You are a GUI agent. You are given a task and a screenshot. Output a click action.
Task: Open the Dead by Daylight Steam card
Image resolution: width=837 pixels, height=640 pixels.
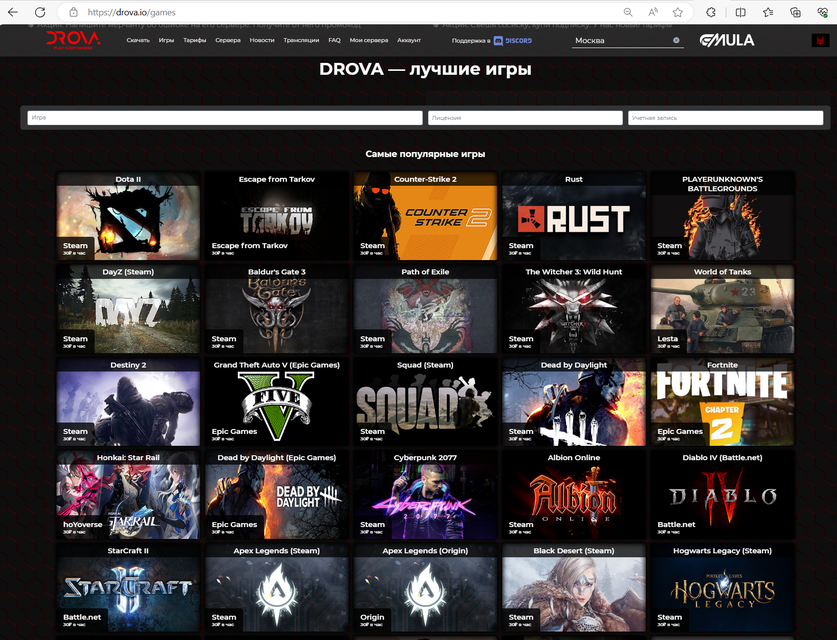(574, 401)
